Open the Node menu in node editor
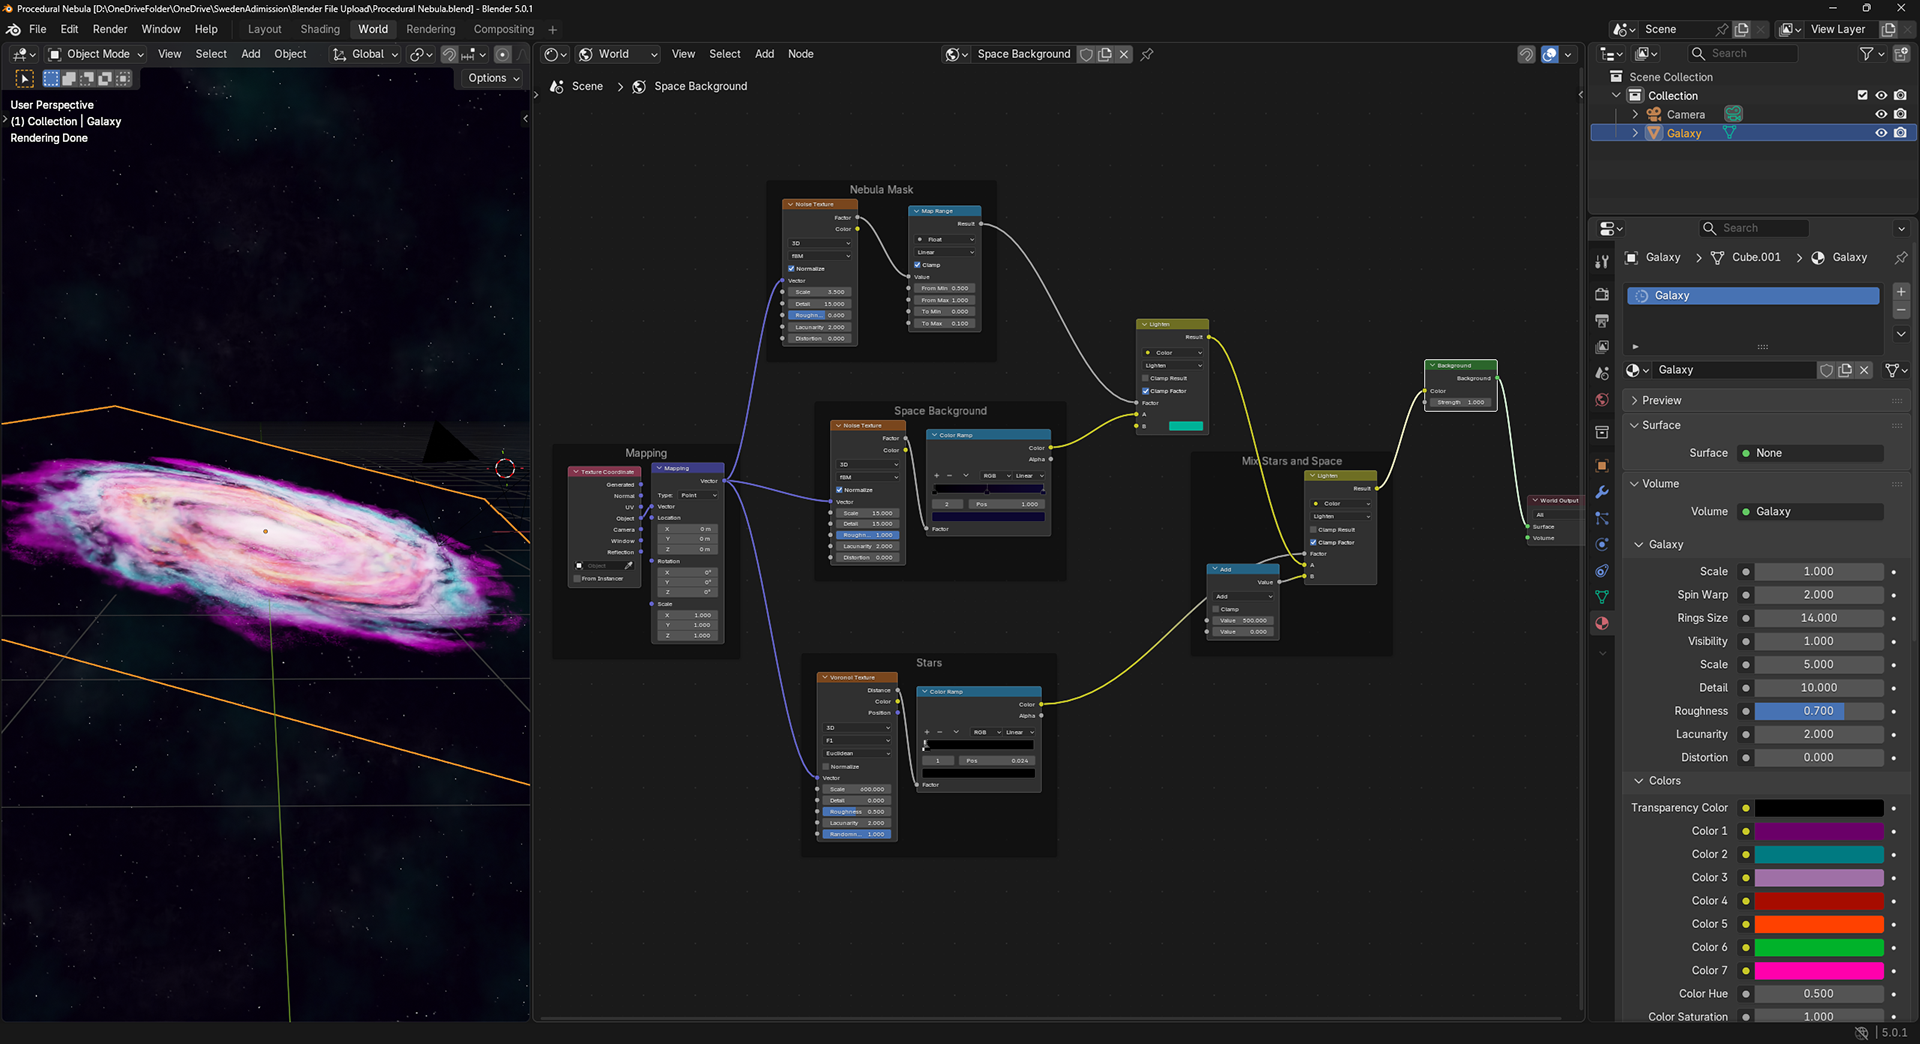Image resolution: width=1920 pixels, height=1044 pixels. click(x=800, y=54)
